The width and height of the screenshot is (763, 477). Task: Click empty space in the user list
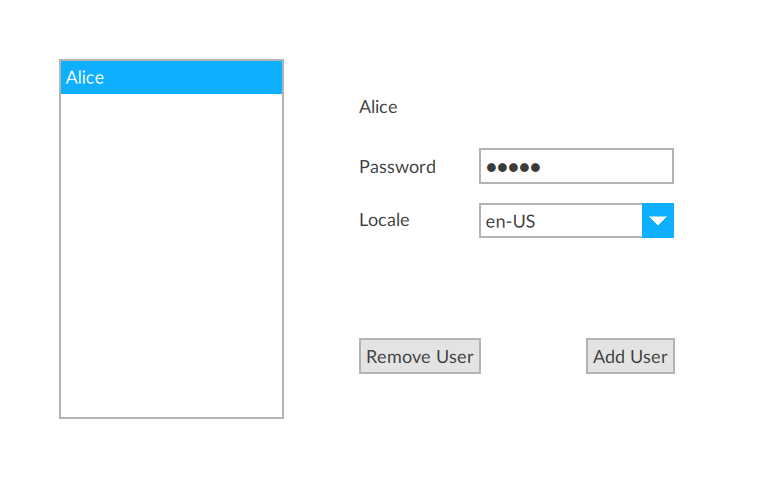pyautogui.click(x=171, y=250)
